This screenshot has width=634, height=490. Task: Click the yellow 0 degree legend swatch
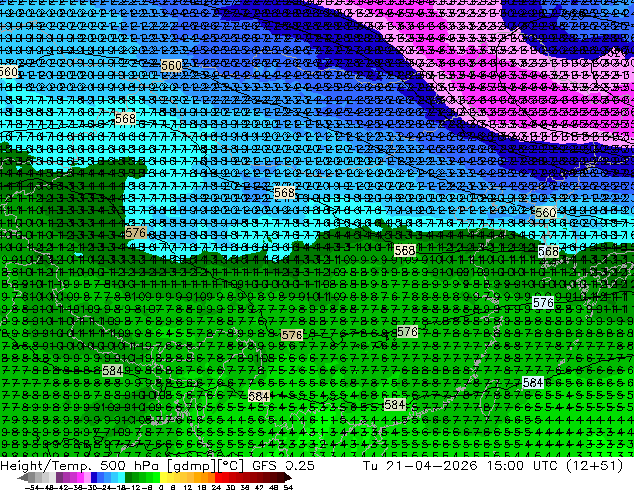[x=164, y=477]
